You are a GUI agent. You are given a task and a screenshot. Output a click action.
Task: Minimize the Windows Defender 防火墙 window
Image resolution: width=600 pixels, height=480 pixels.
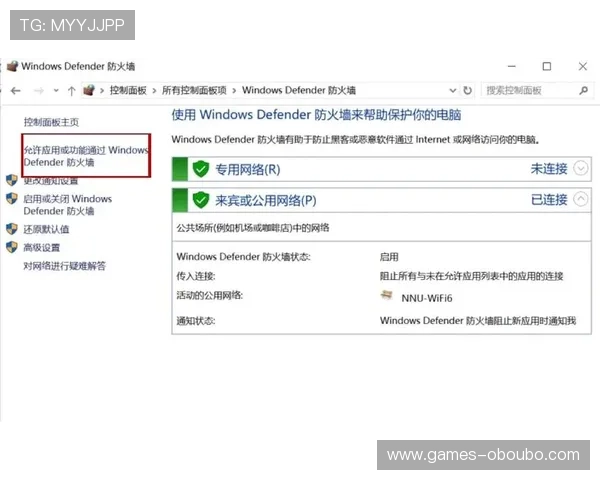pyautogui.click(x=512, y=66)
